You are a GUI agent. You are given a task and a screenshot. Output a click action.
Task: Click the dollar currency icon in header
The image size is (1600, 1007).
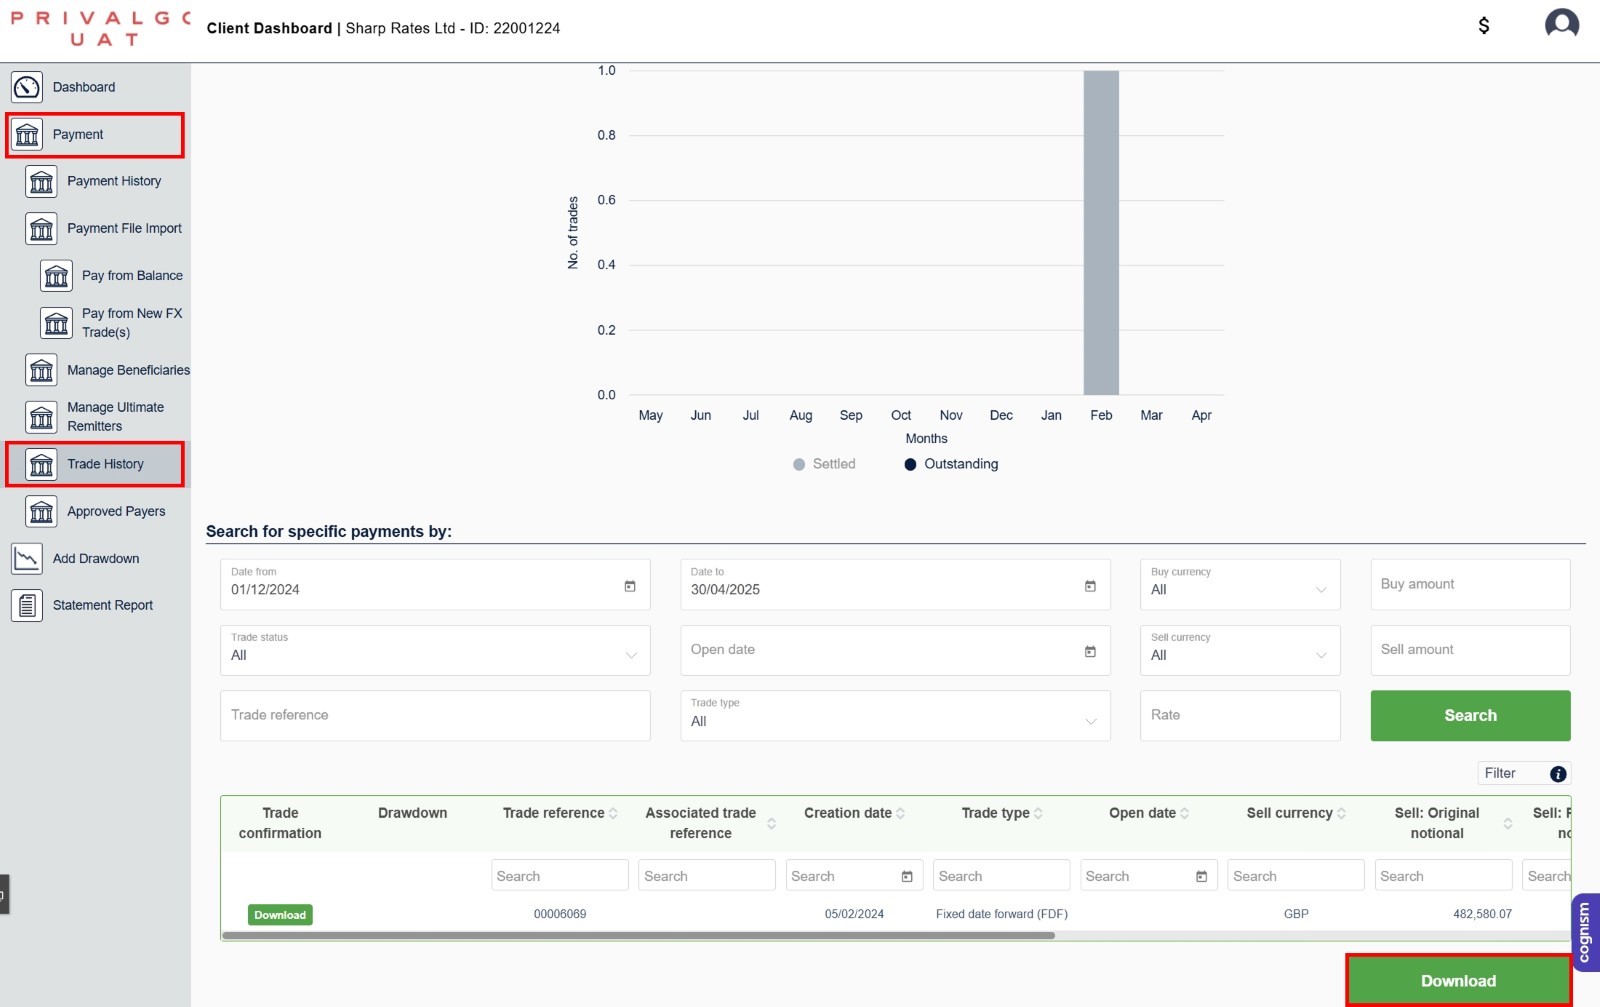click(x=1484, y=26)
